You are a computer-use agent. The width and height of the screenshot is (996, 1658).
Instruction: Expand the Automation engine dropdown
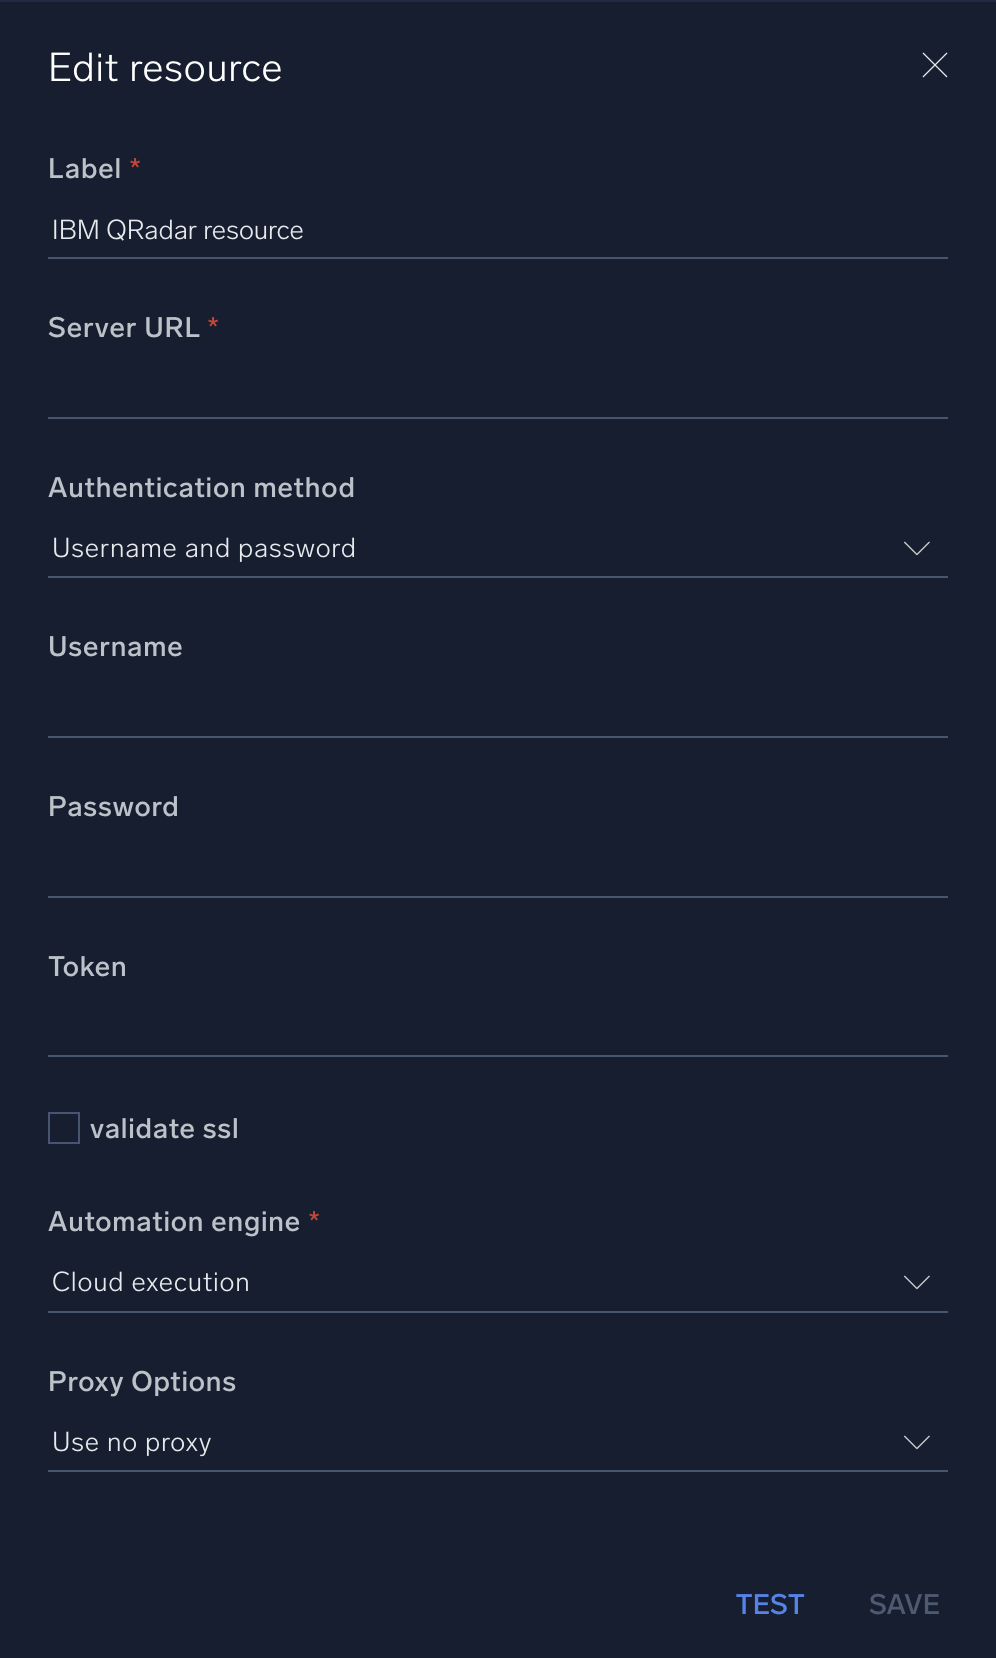coord(497,1283)
